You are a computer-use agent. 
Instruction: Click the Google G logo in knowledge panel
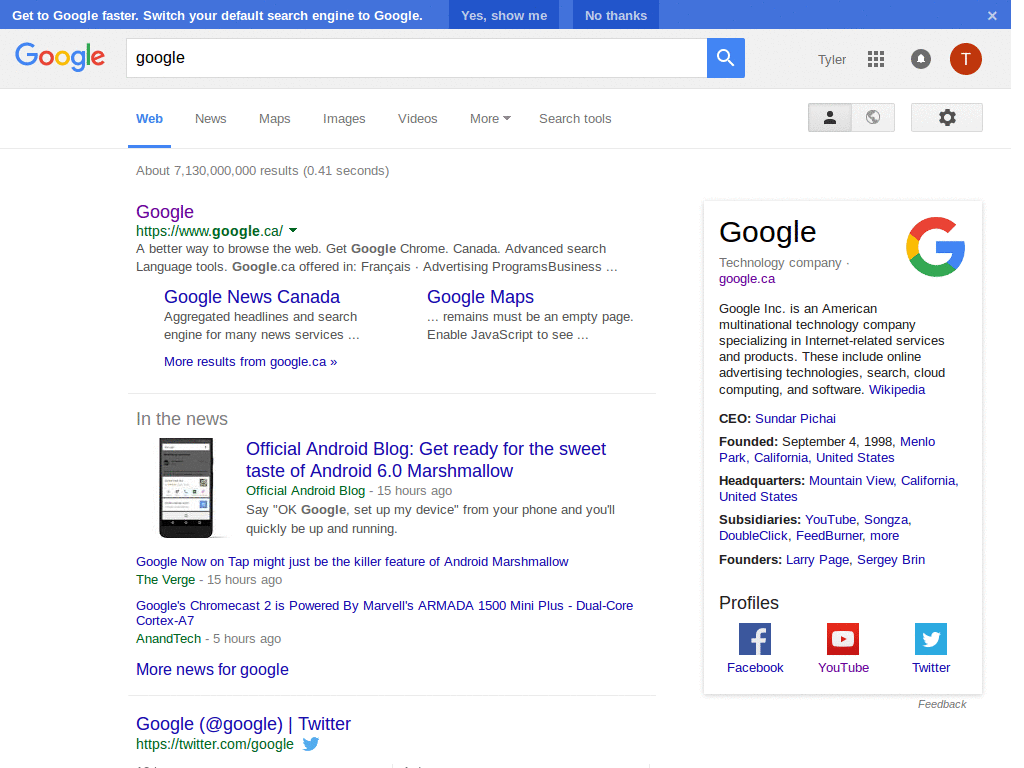(x=936, y=247)
